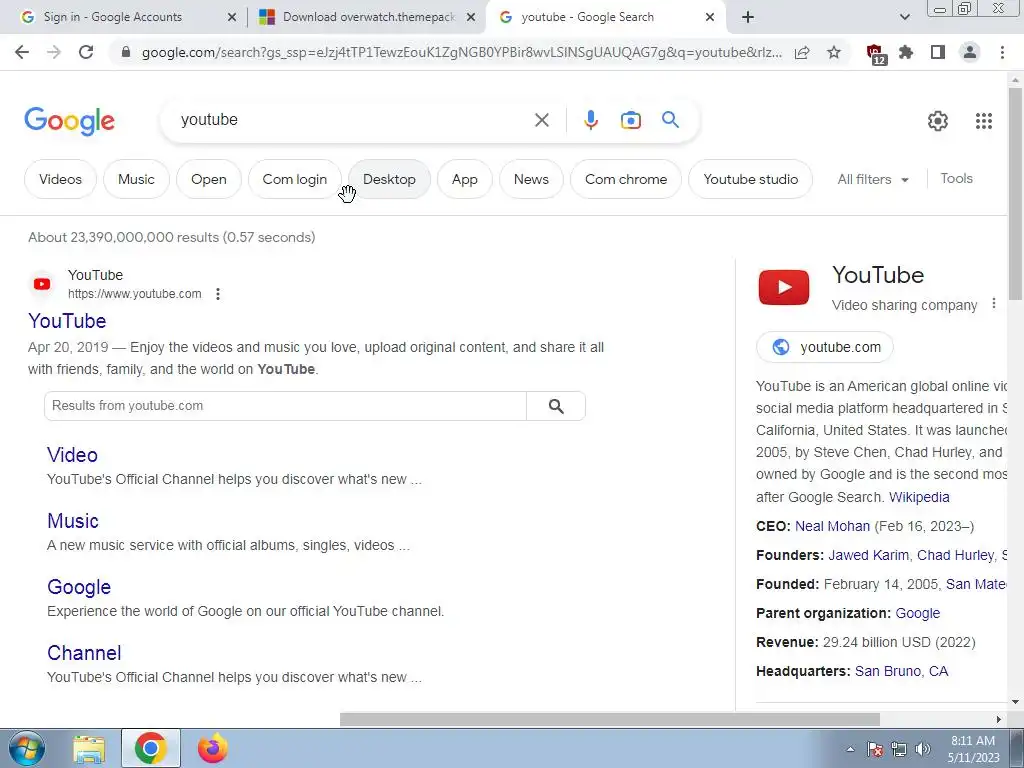
Task: Open the youtube.com button in knowledge panel
Action: tap(825, 347)
